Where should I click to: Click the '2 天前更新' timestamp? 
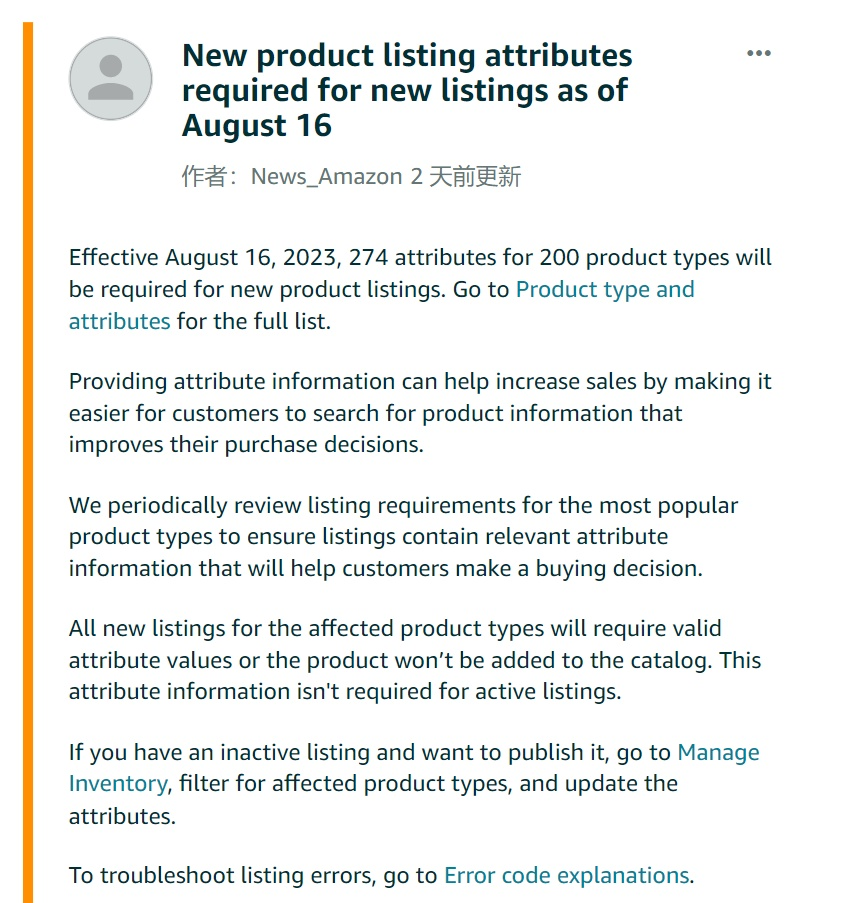click(x=466, y=176)
